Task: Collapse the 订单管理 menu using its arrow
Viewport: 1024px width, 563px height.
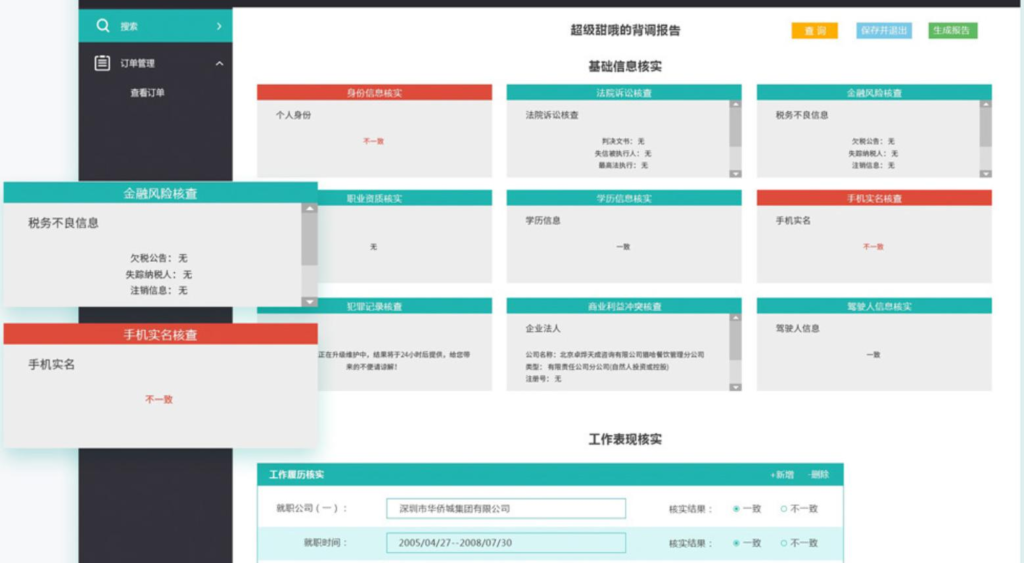Action: point(219,64)
